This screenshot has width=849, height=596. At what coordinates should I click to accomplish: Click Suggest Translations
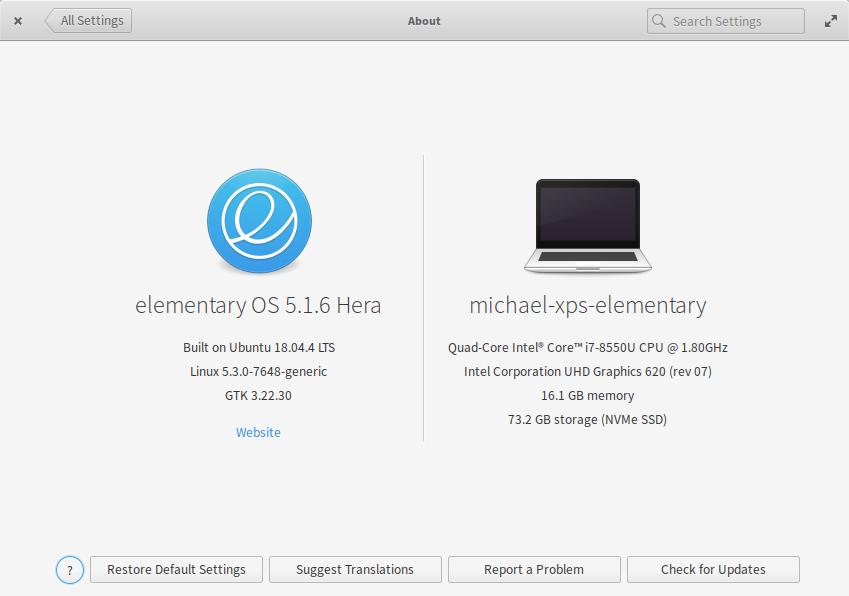[x=355, y=569]
